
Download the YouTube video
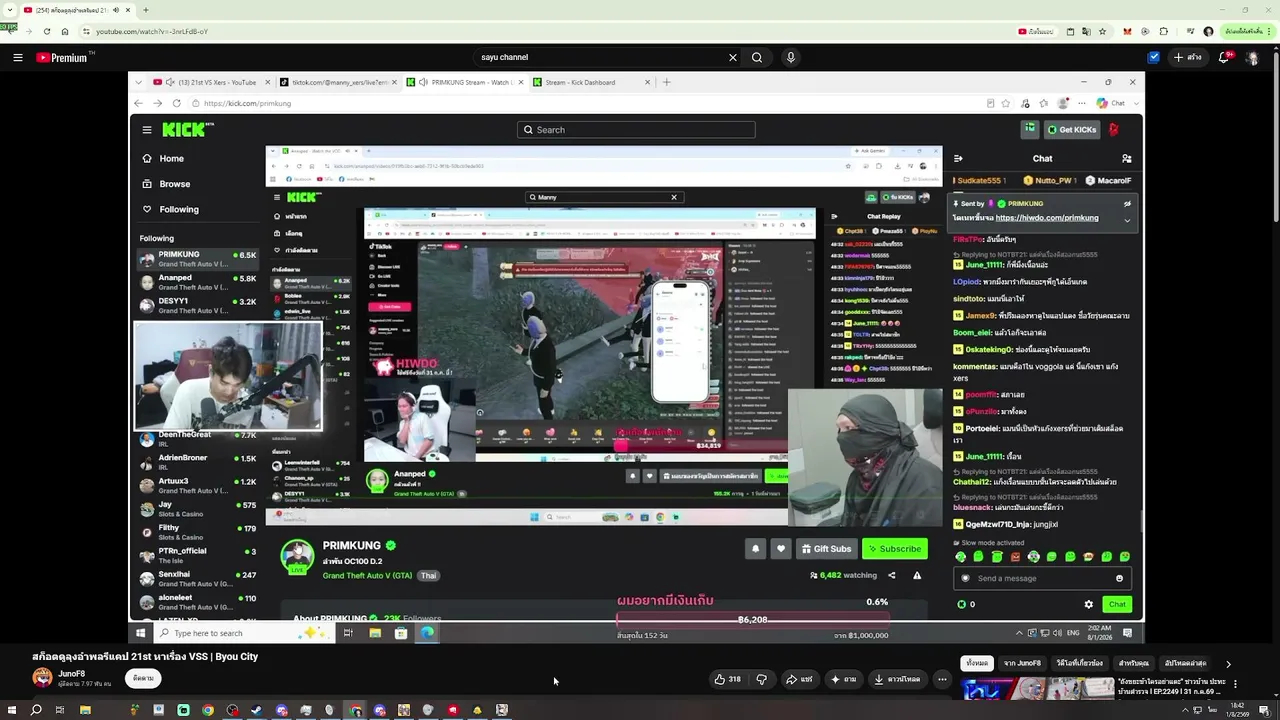pyautogui.click(x=897, y=679)
